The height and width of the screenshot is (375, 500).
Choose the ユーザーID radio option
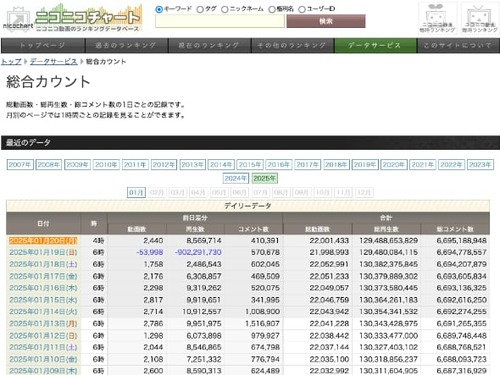pyautogui.click(x=302, y=9)
